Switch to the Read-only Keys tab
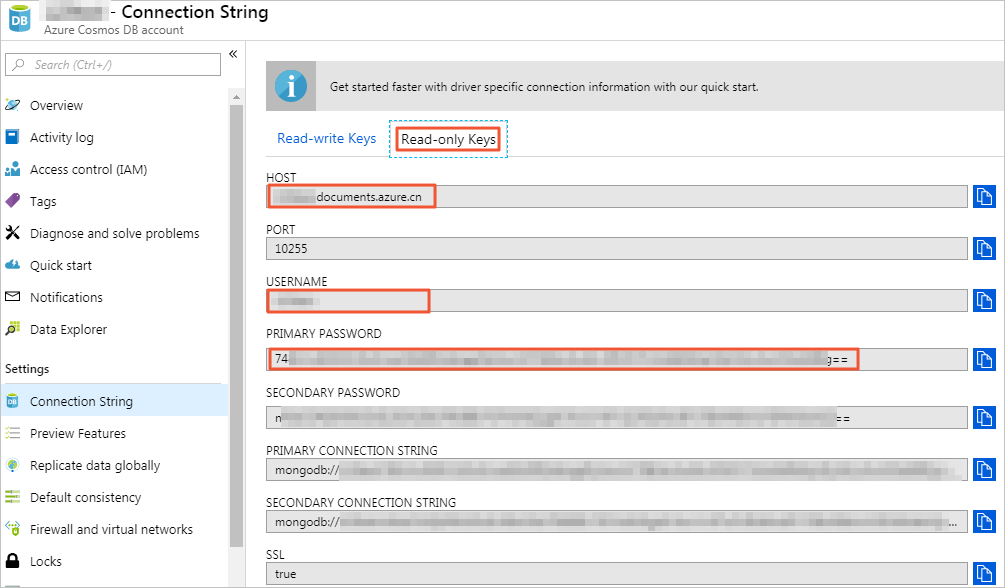1005x588 pixels. 447,139
